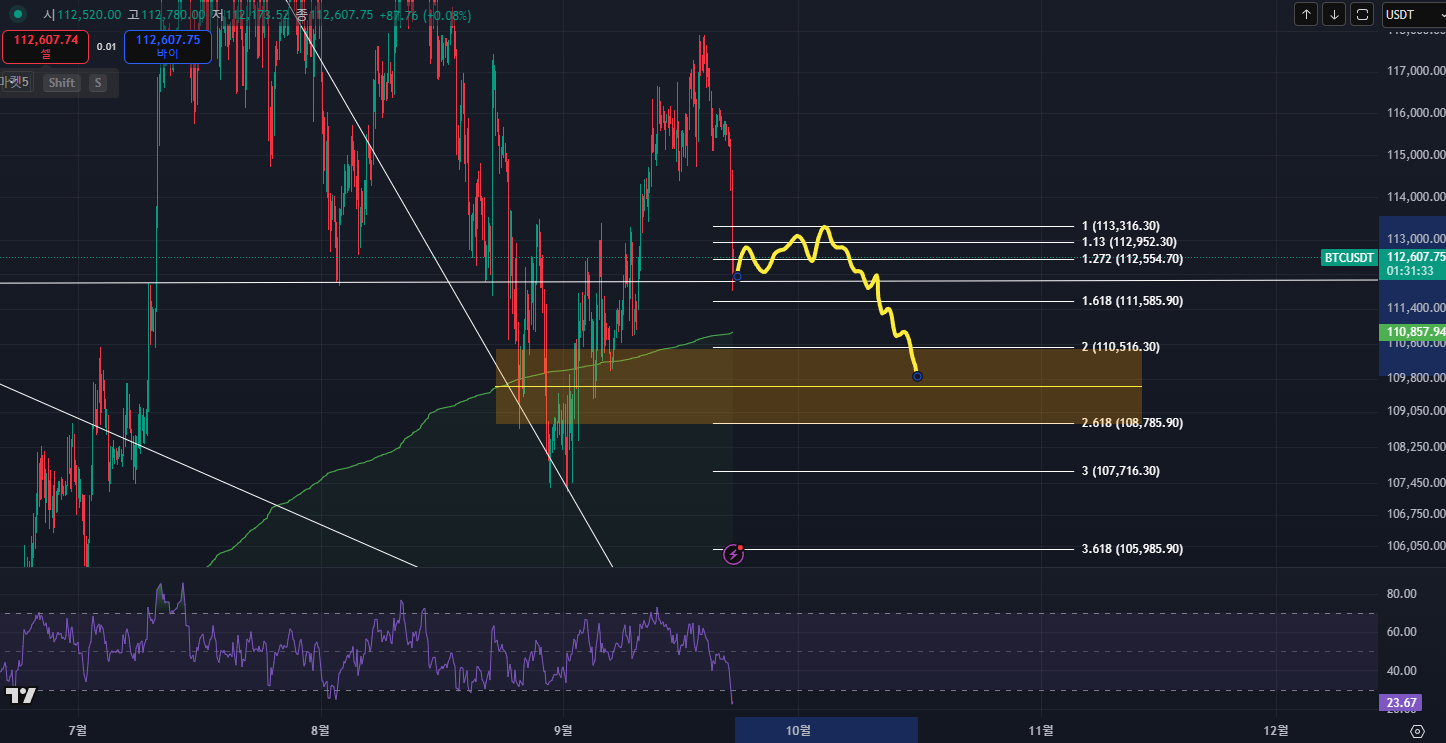Click the 0.01 spread value
This screenshot has height=743, width=1446.
point(106,46)
